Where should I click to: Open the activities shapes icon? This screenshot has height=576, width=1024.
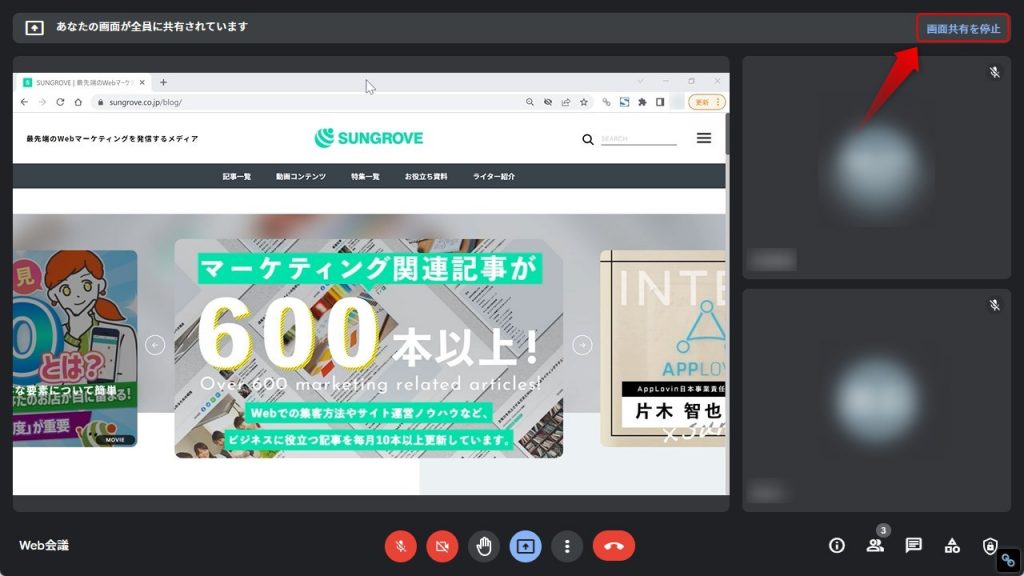tap(952, 545)
